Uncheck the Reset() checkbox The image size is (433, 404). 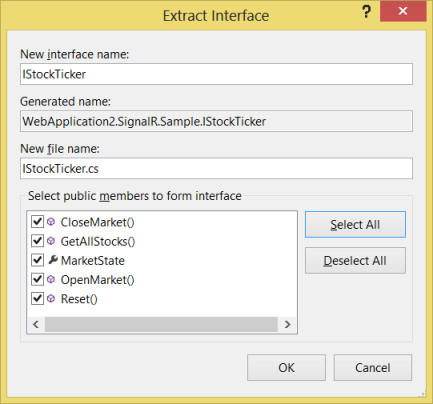coord(37,299)
